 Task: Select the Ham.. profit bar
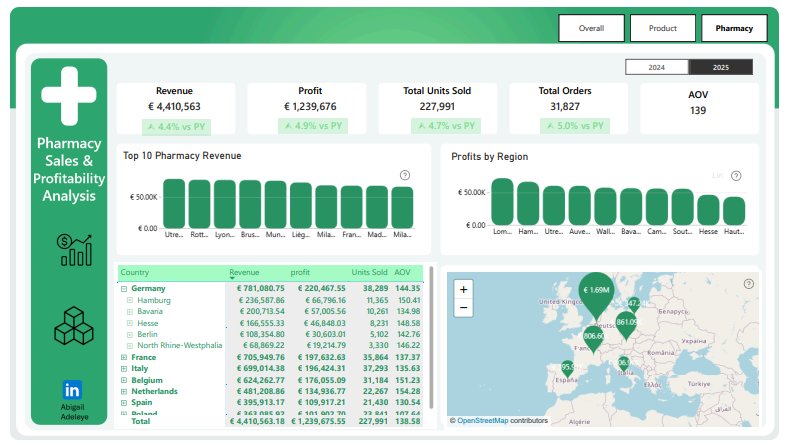click(x=528, y=203)
